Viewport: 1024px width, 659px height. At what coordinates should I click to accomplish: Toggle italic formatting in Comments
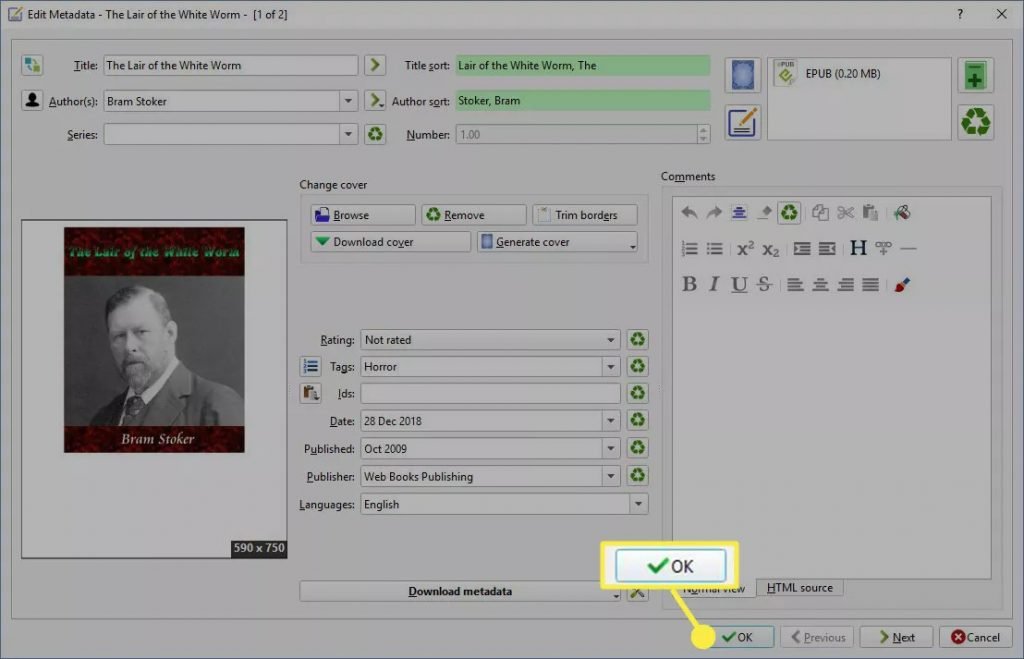[714, 284]
